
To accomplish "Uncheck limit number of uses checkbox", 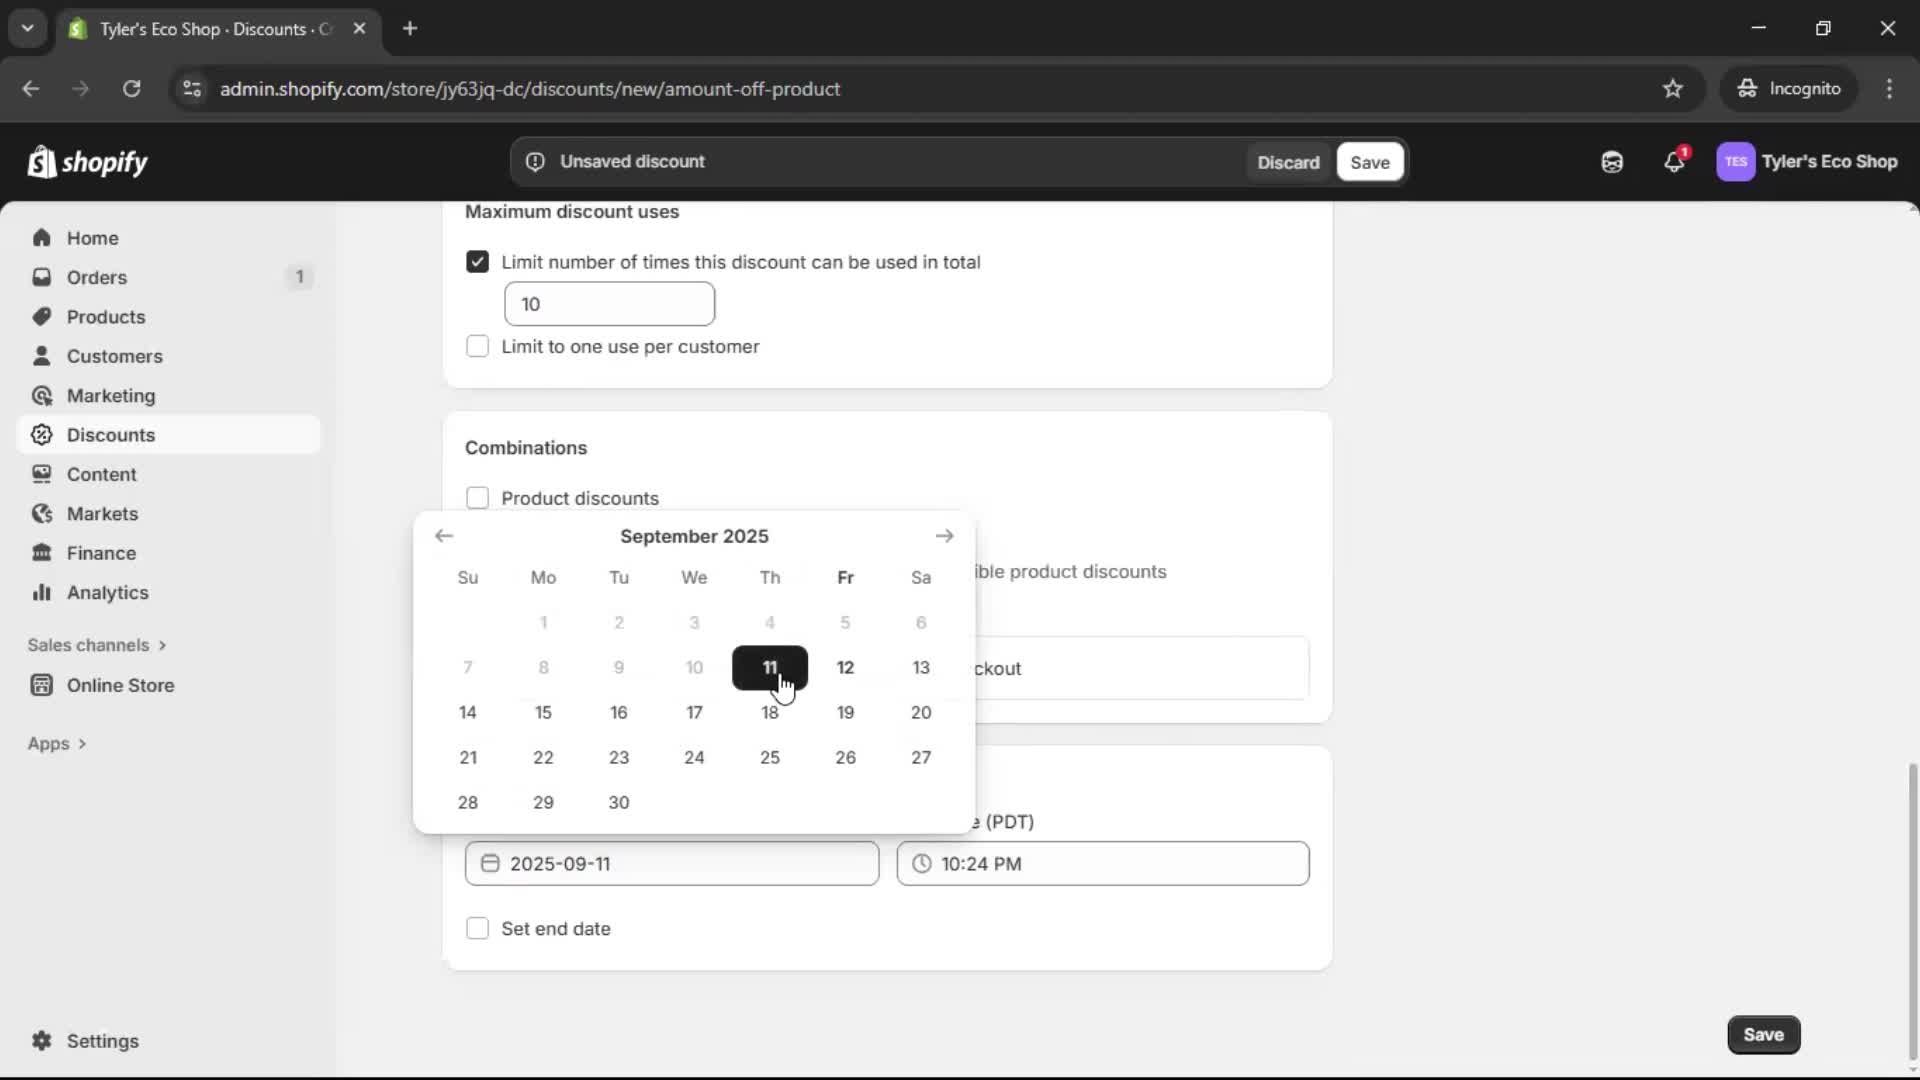I will tap(478, 261).
